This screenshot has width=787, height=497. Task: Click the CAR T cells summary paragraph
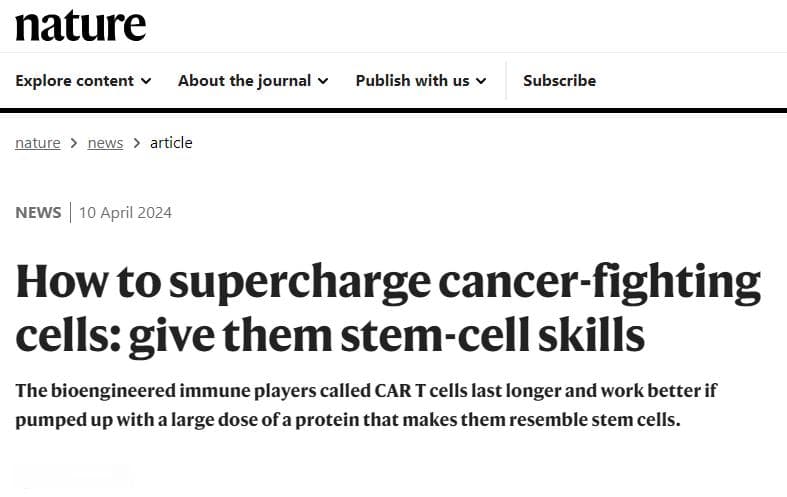pos(366,405)
